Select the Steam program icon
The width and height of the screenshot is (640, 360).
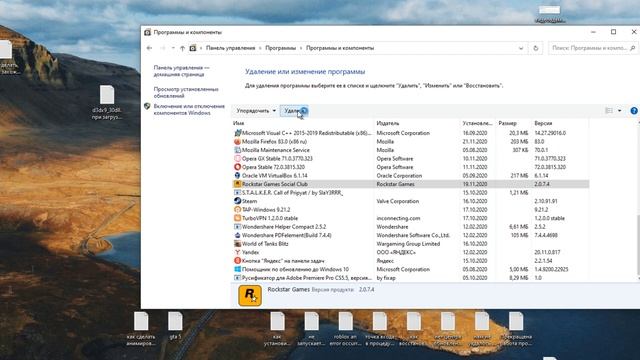click(238, 201)
